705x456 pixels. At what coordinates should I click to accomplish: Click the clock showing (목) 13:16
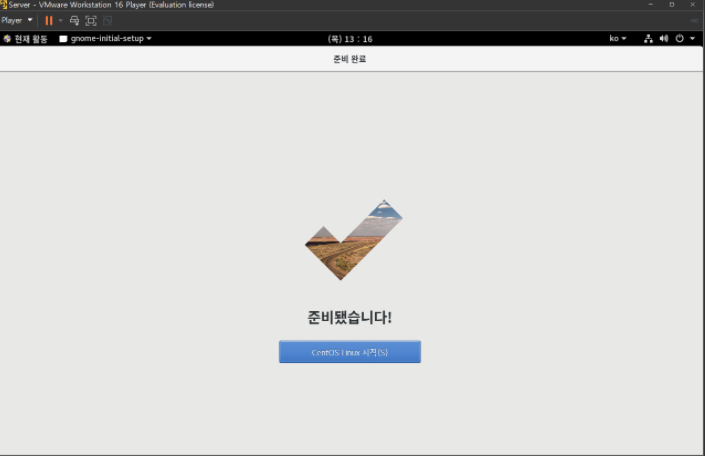[350, 39]
